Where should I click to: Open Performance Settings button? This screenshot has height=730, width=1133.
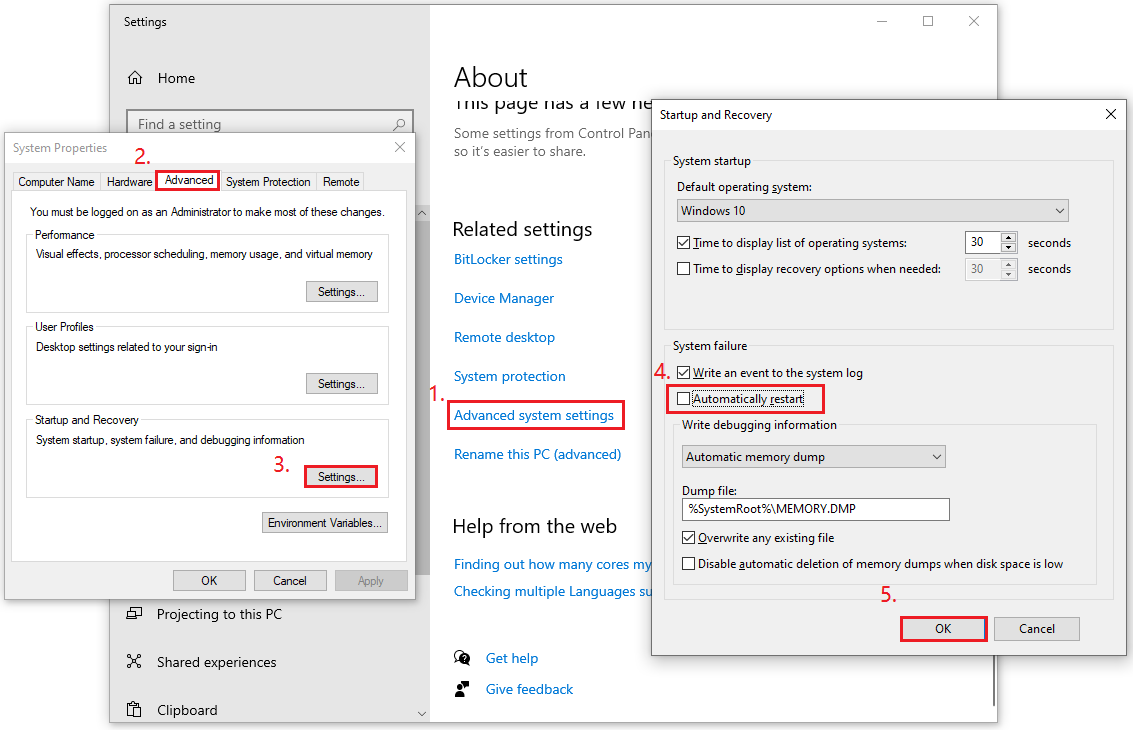[341, 292]
